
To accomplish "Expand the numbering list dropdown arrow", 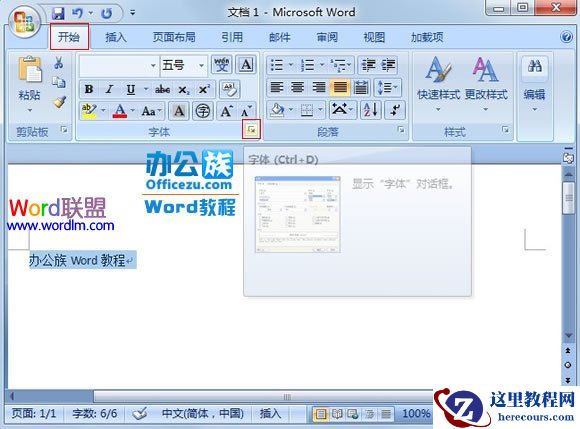I will point(322,65).
